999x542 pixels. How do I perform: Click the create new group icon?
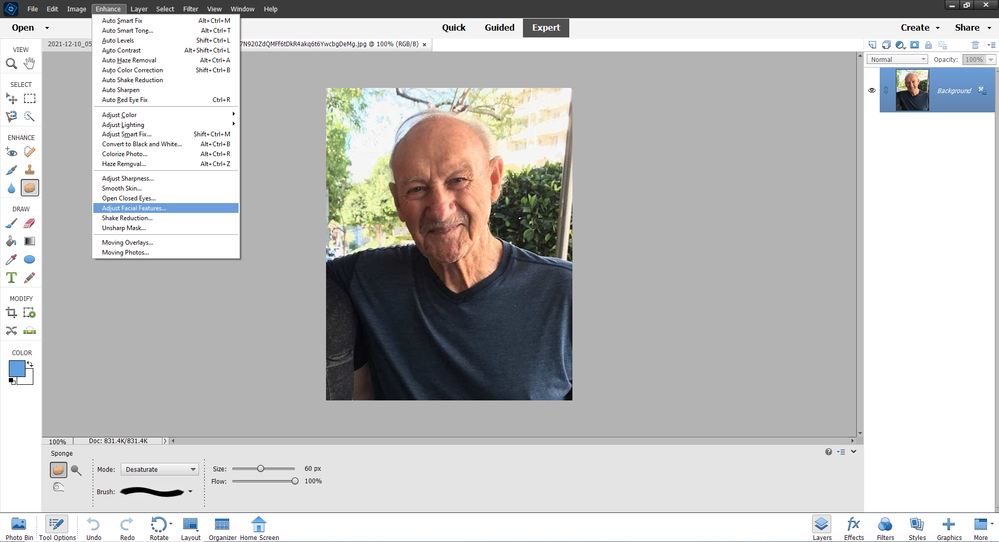point(886,45)
